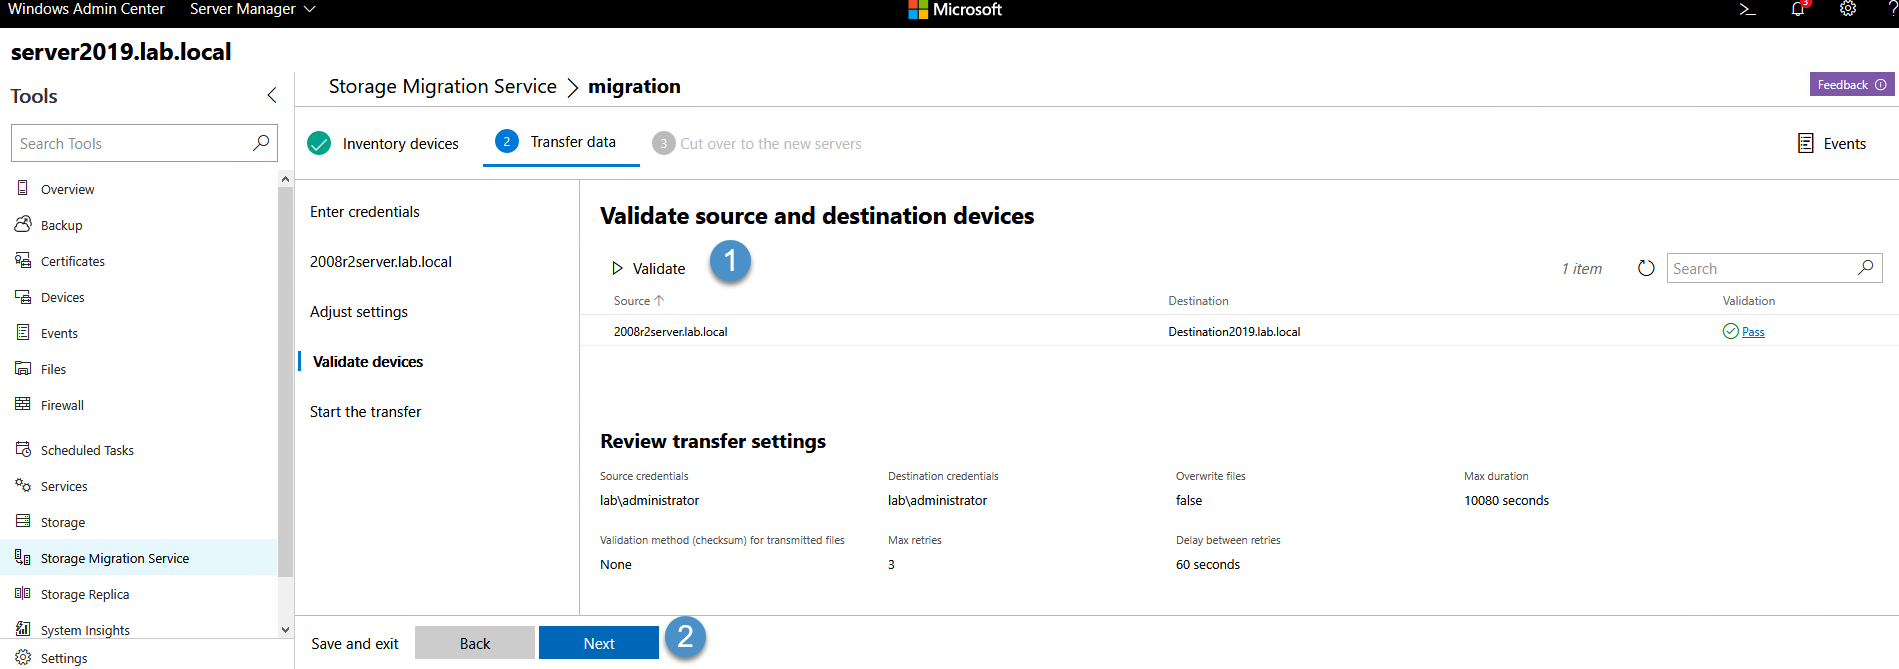Sort by the Source column header
The image size is (1899, 669).
638,300
